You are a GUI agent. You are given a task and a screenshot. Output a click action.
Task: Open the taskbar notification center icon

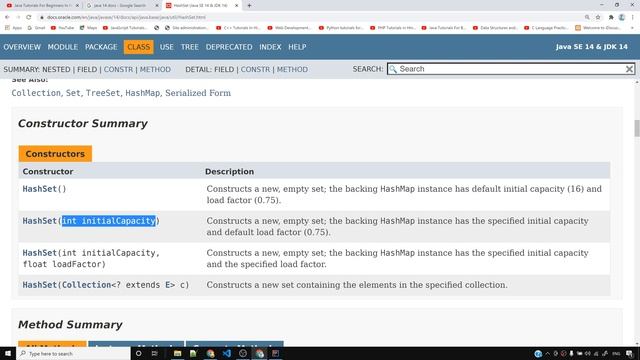click(629, 353)
